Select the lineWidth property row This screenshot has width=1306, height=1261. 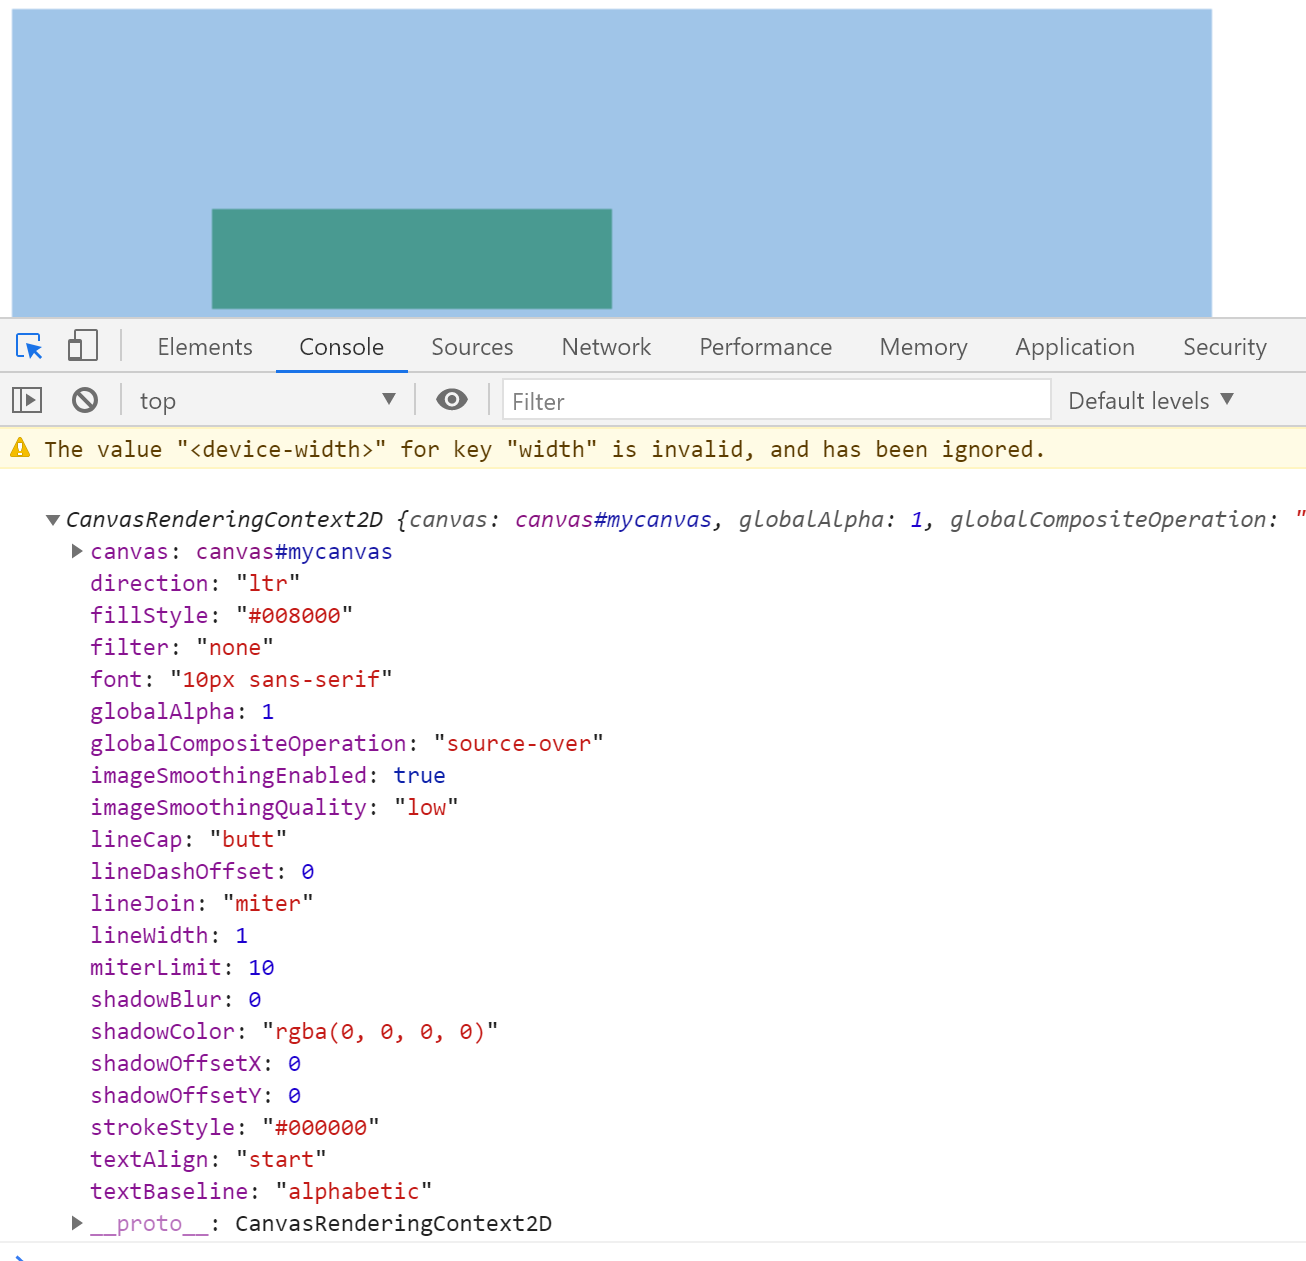pos(169,935)
